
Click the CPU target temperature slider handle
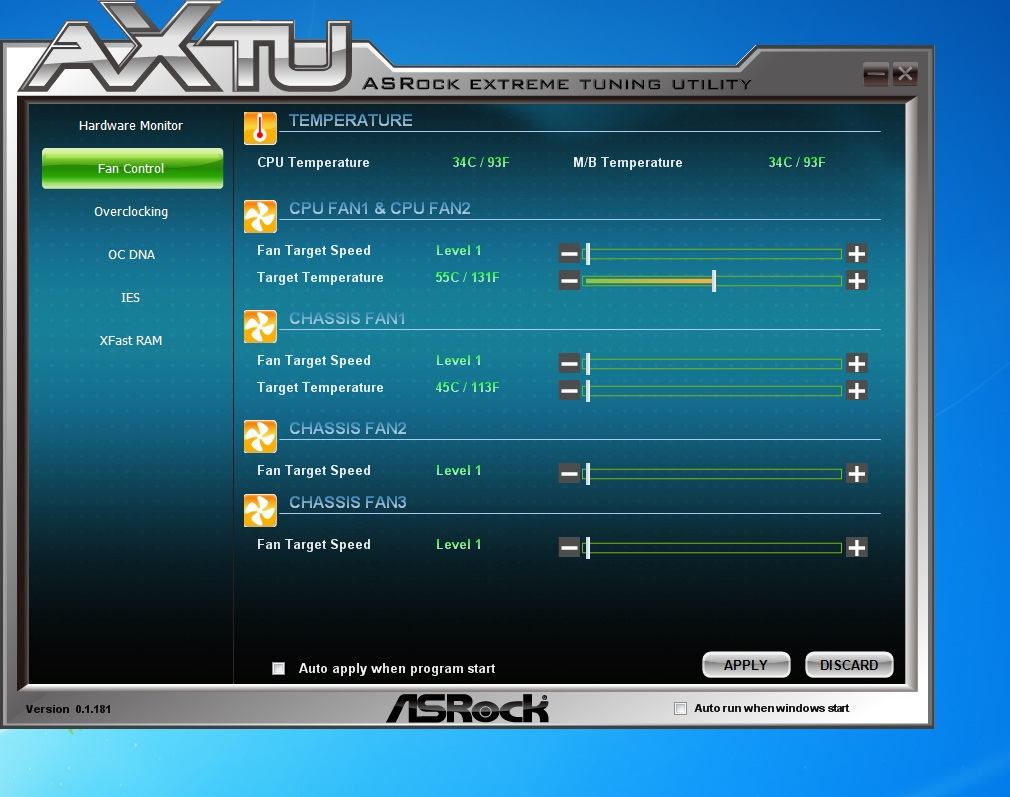tap(714, 280)
